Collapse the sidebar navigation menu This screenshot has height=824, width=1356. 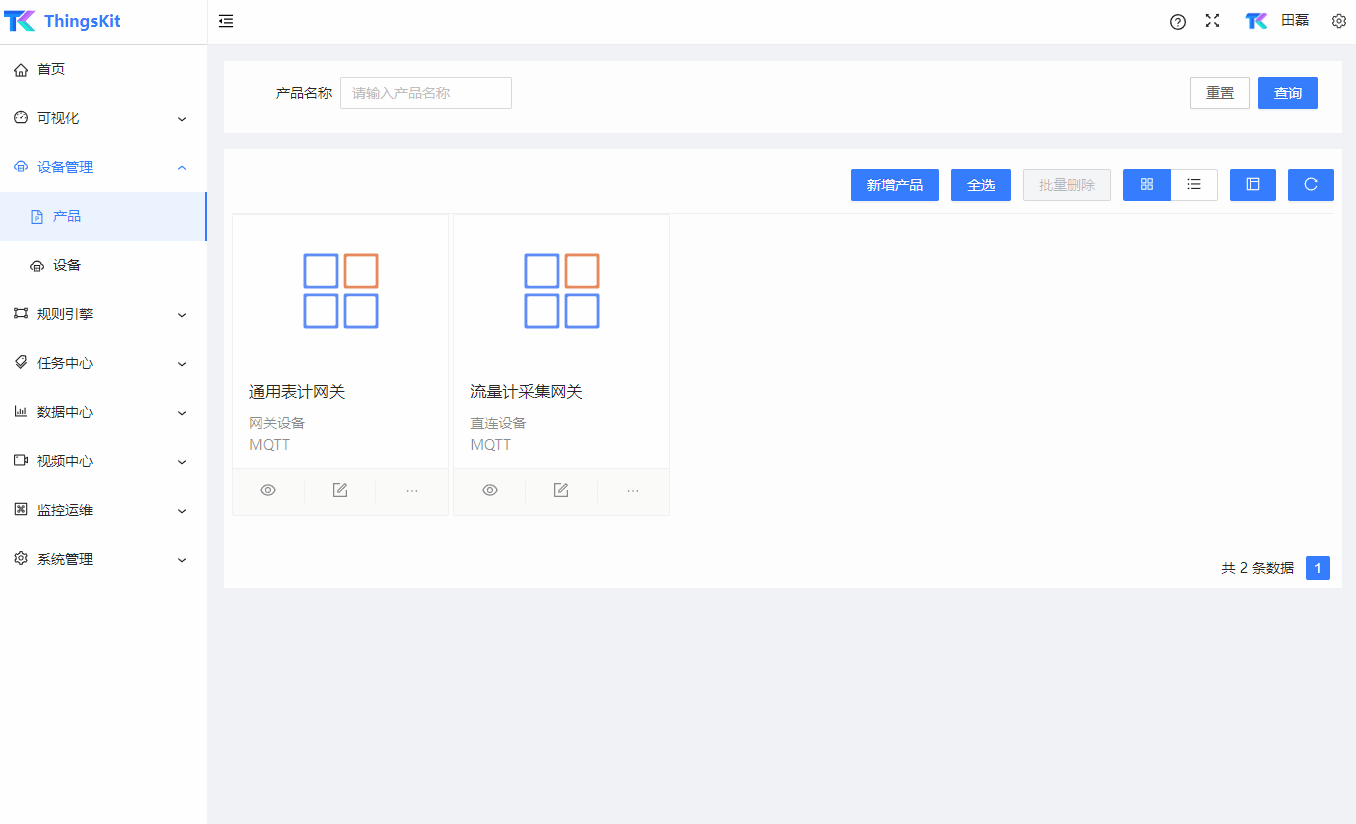click(x=225, y=20)
